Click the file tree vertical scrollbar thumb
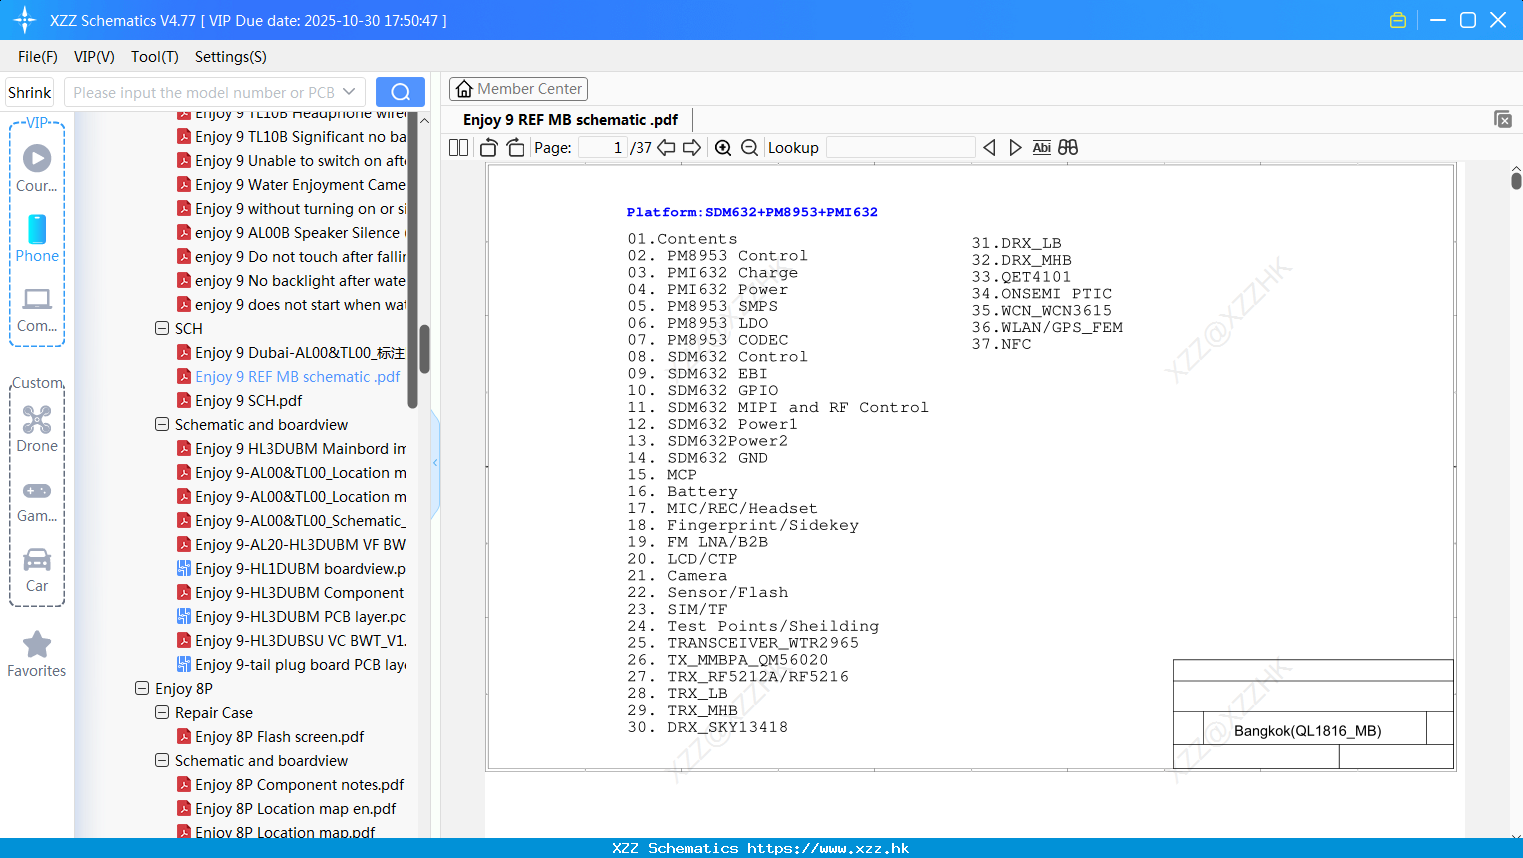The height and width of the screenshot is (858, 1523). 424,349
